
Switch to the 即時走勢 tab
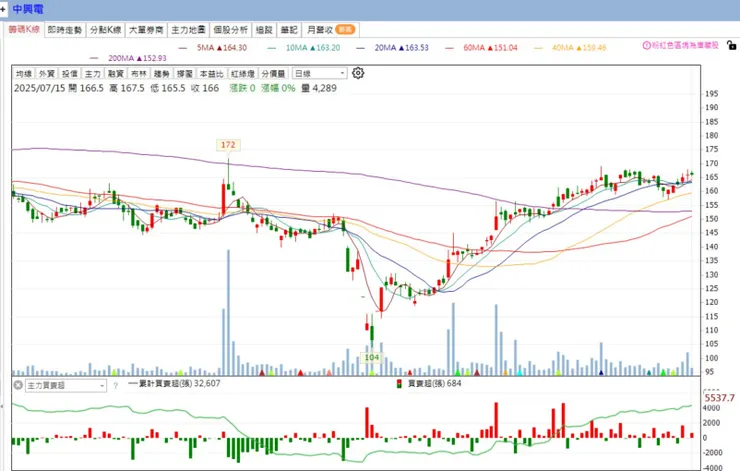65,30
